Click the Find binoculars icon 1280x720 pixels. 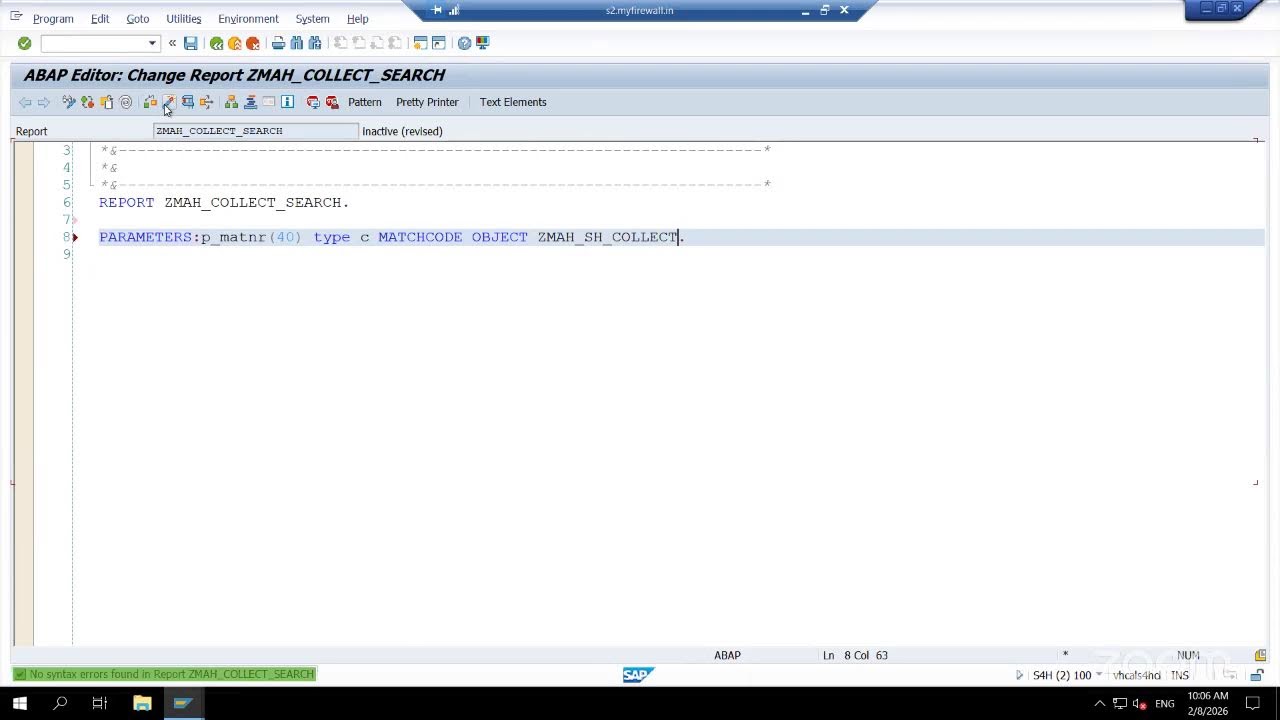(x=297, y=43)
